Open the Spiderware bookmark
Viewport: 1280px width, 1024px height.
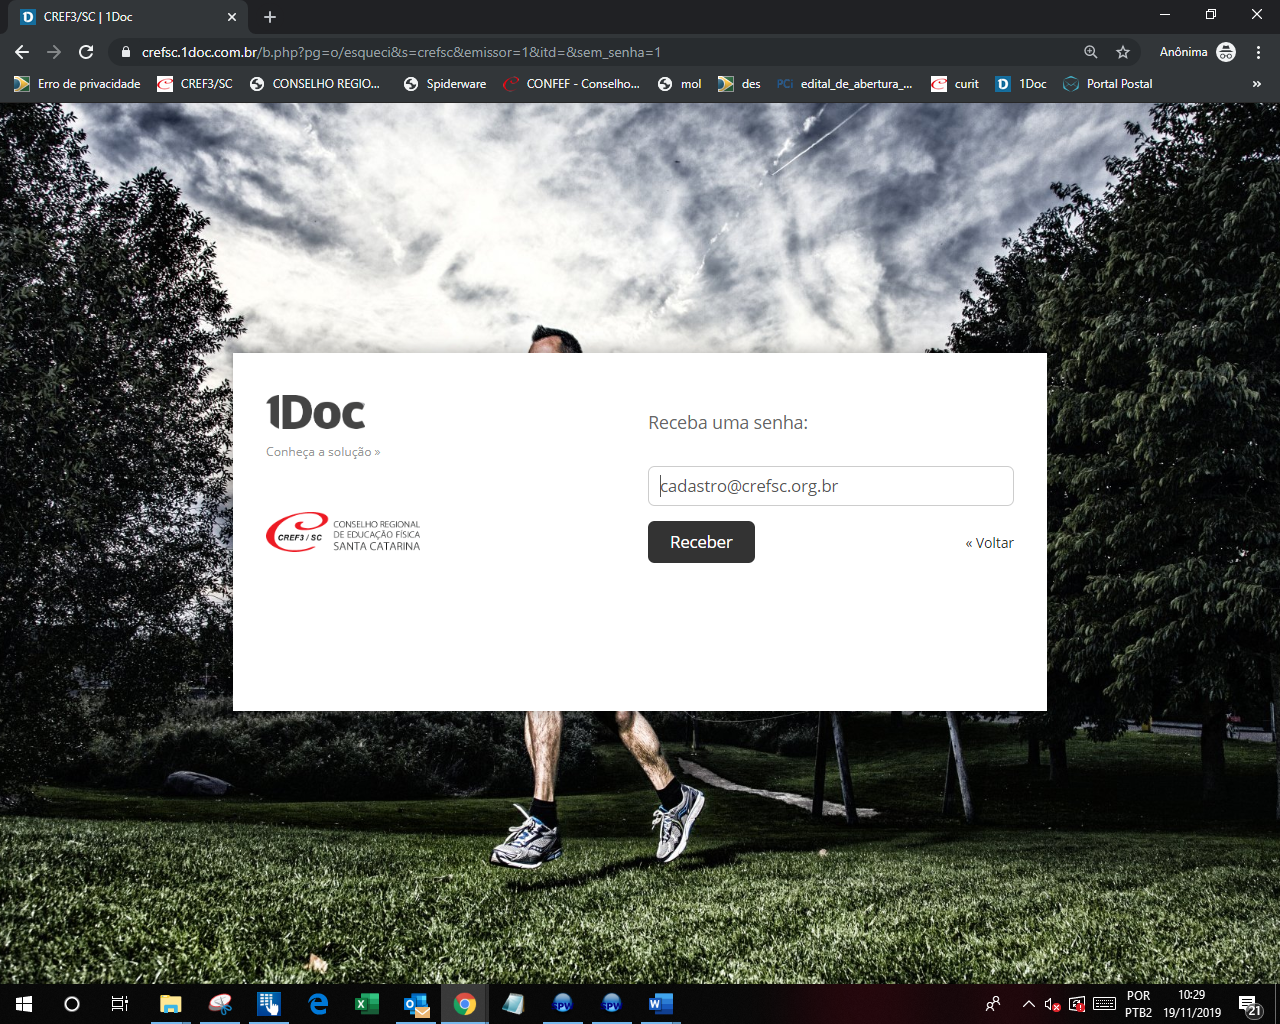pyautogui.click(x=445, y=84)
